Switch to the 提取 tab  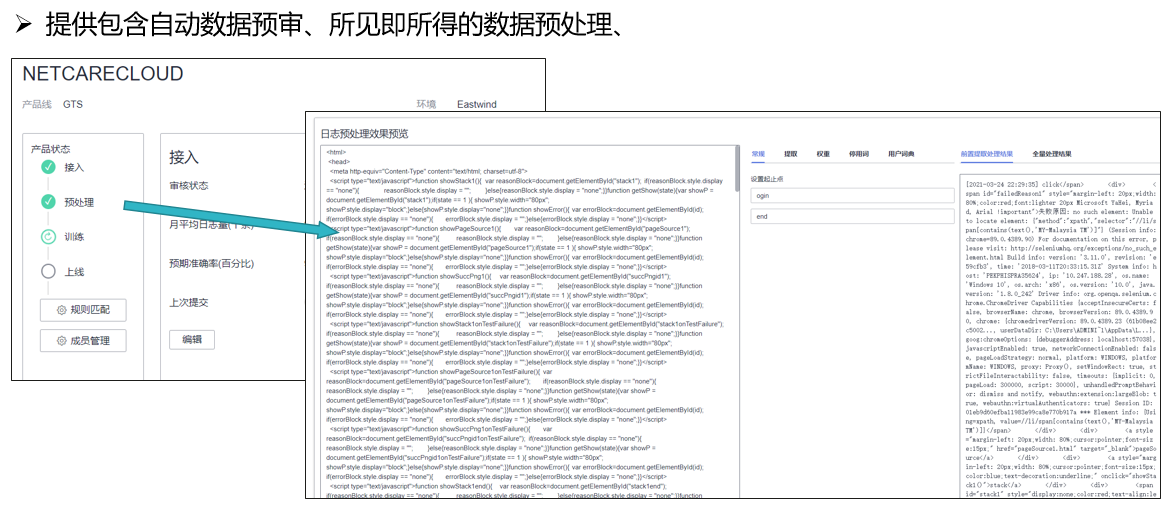(x=791, y=154)
